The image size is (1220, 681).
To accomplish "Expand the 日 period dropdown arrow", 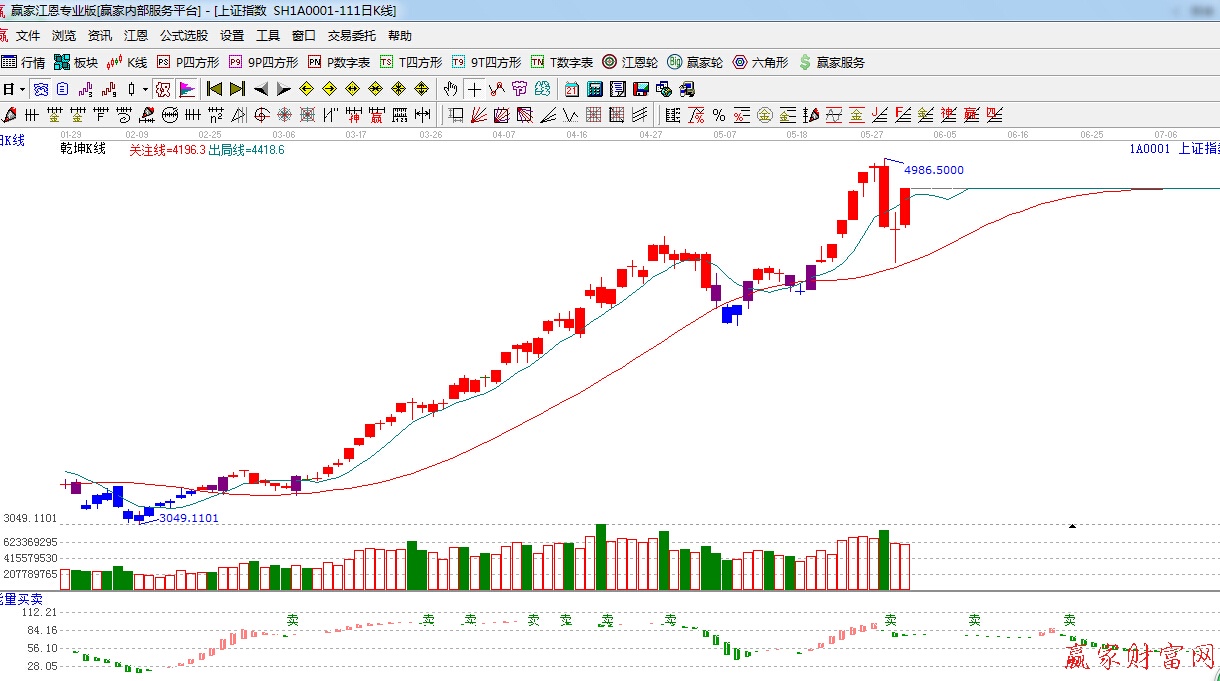I will 21,89.
